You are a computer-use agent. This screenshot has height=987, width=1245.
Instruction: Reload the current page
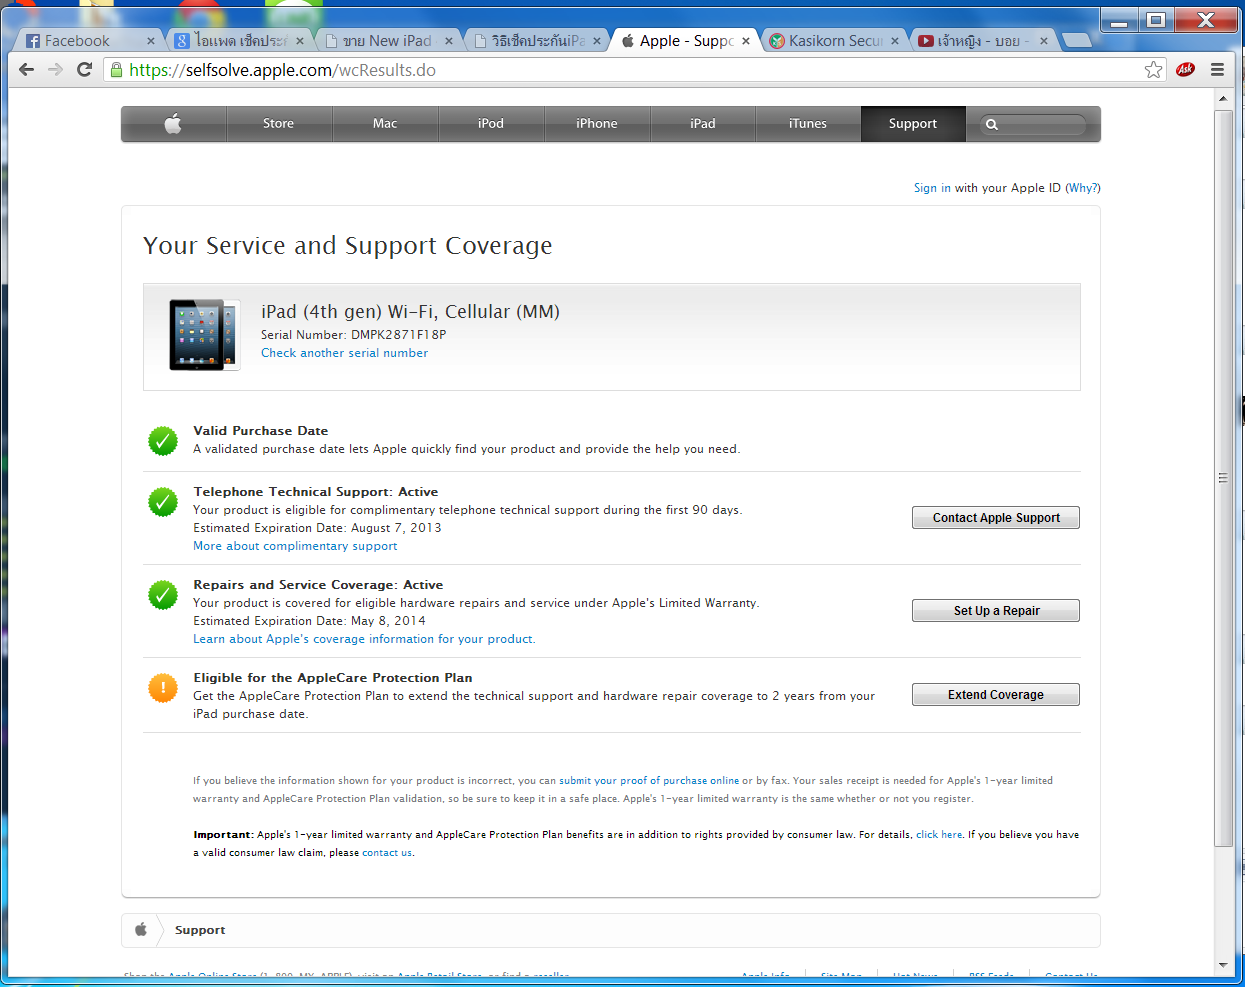point(85,69)
